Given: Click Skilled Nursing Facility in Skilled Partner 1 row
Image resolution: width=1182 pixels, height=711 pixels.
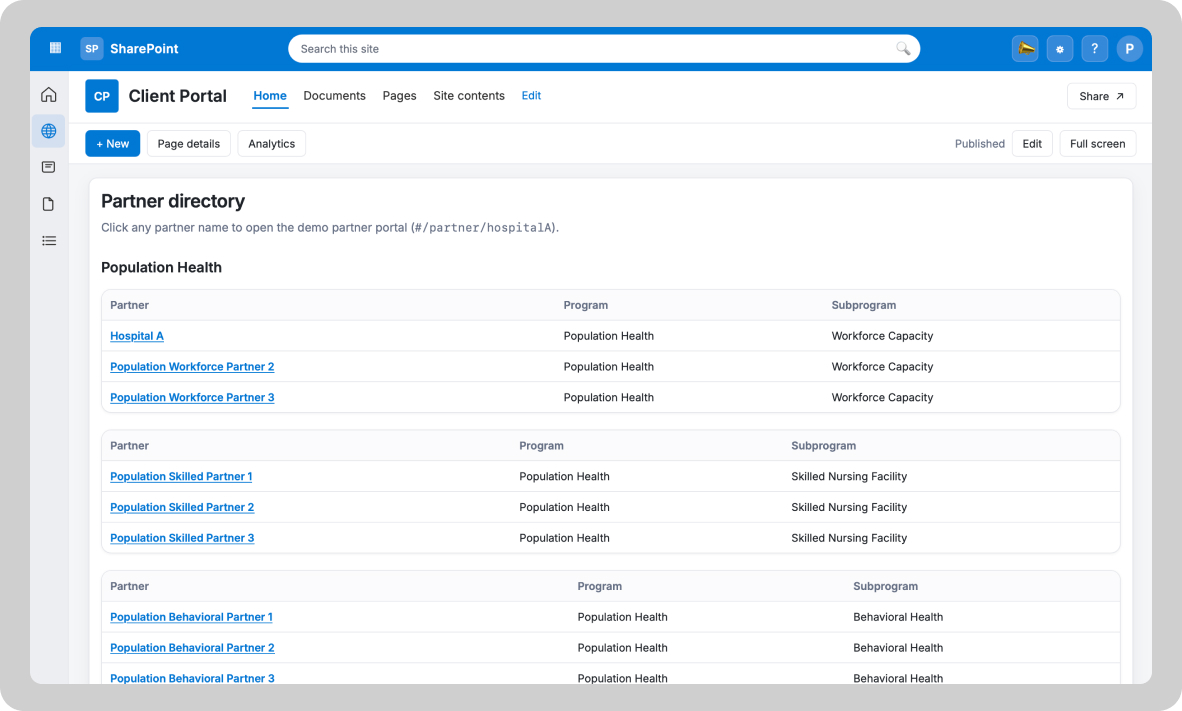Looking at the screenshot, I should pyautogui.click(x=849, y=477).
